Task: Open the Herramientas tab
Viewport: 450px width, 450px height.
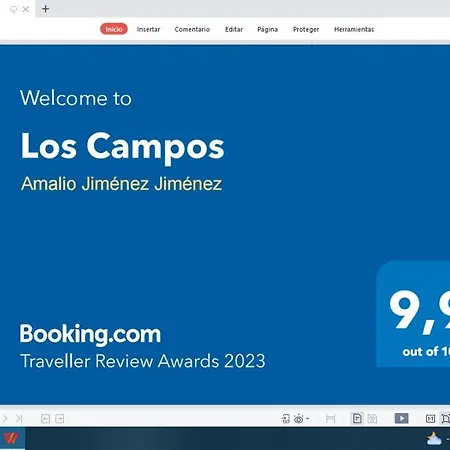Action: (x=354, y=29)
